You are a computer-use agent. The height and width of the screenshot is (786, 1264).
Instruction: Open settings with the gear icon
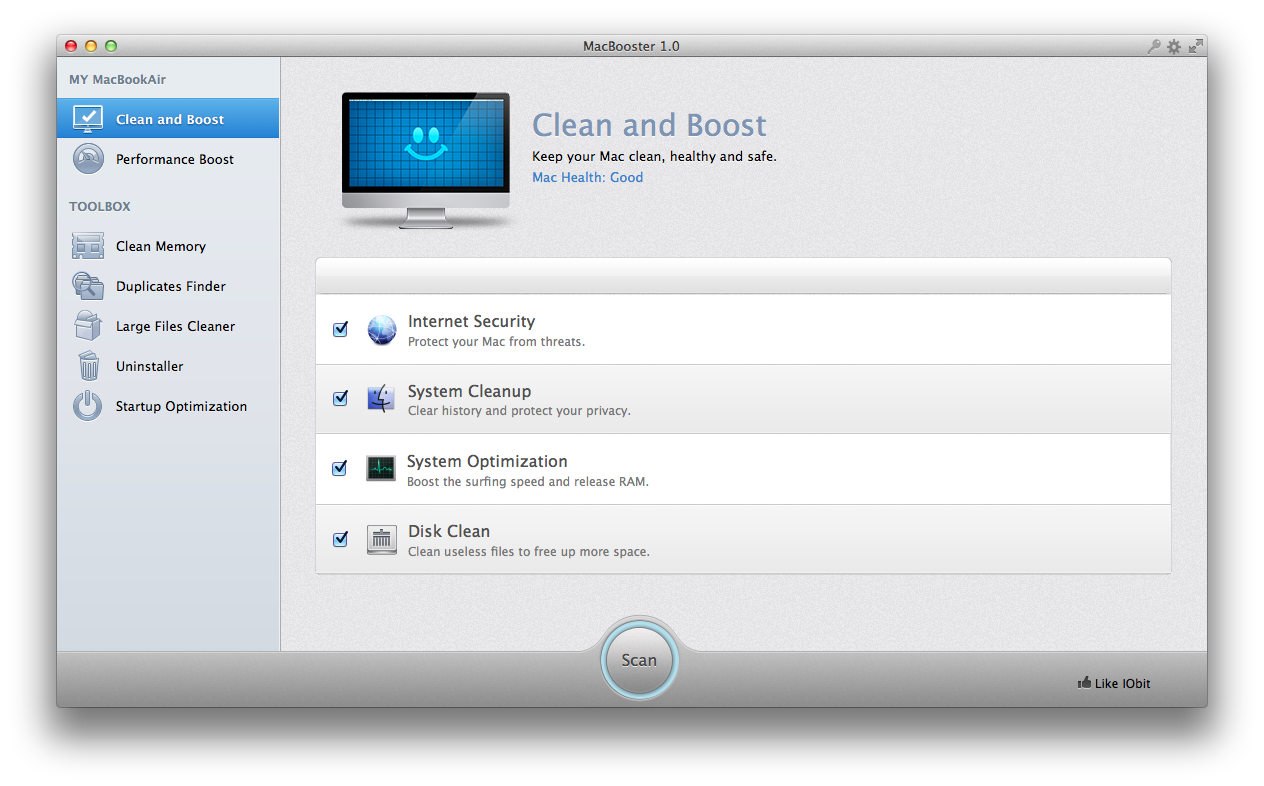(x=1174, y=46)
